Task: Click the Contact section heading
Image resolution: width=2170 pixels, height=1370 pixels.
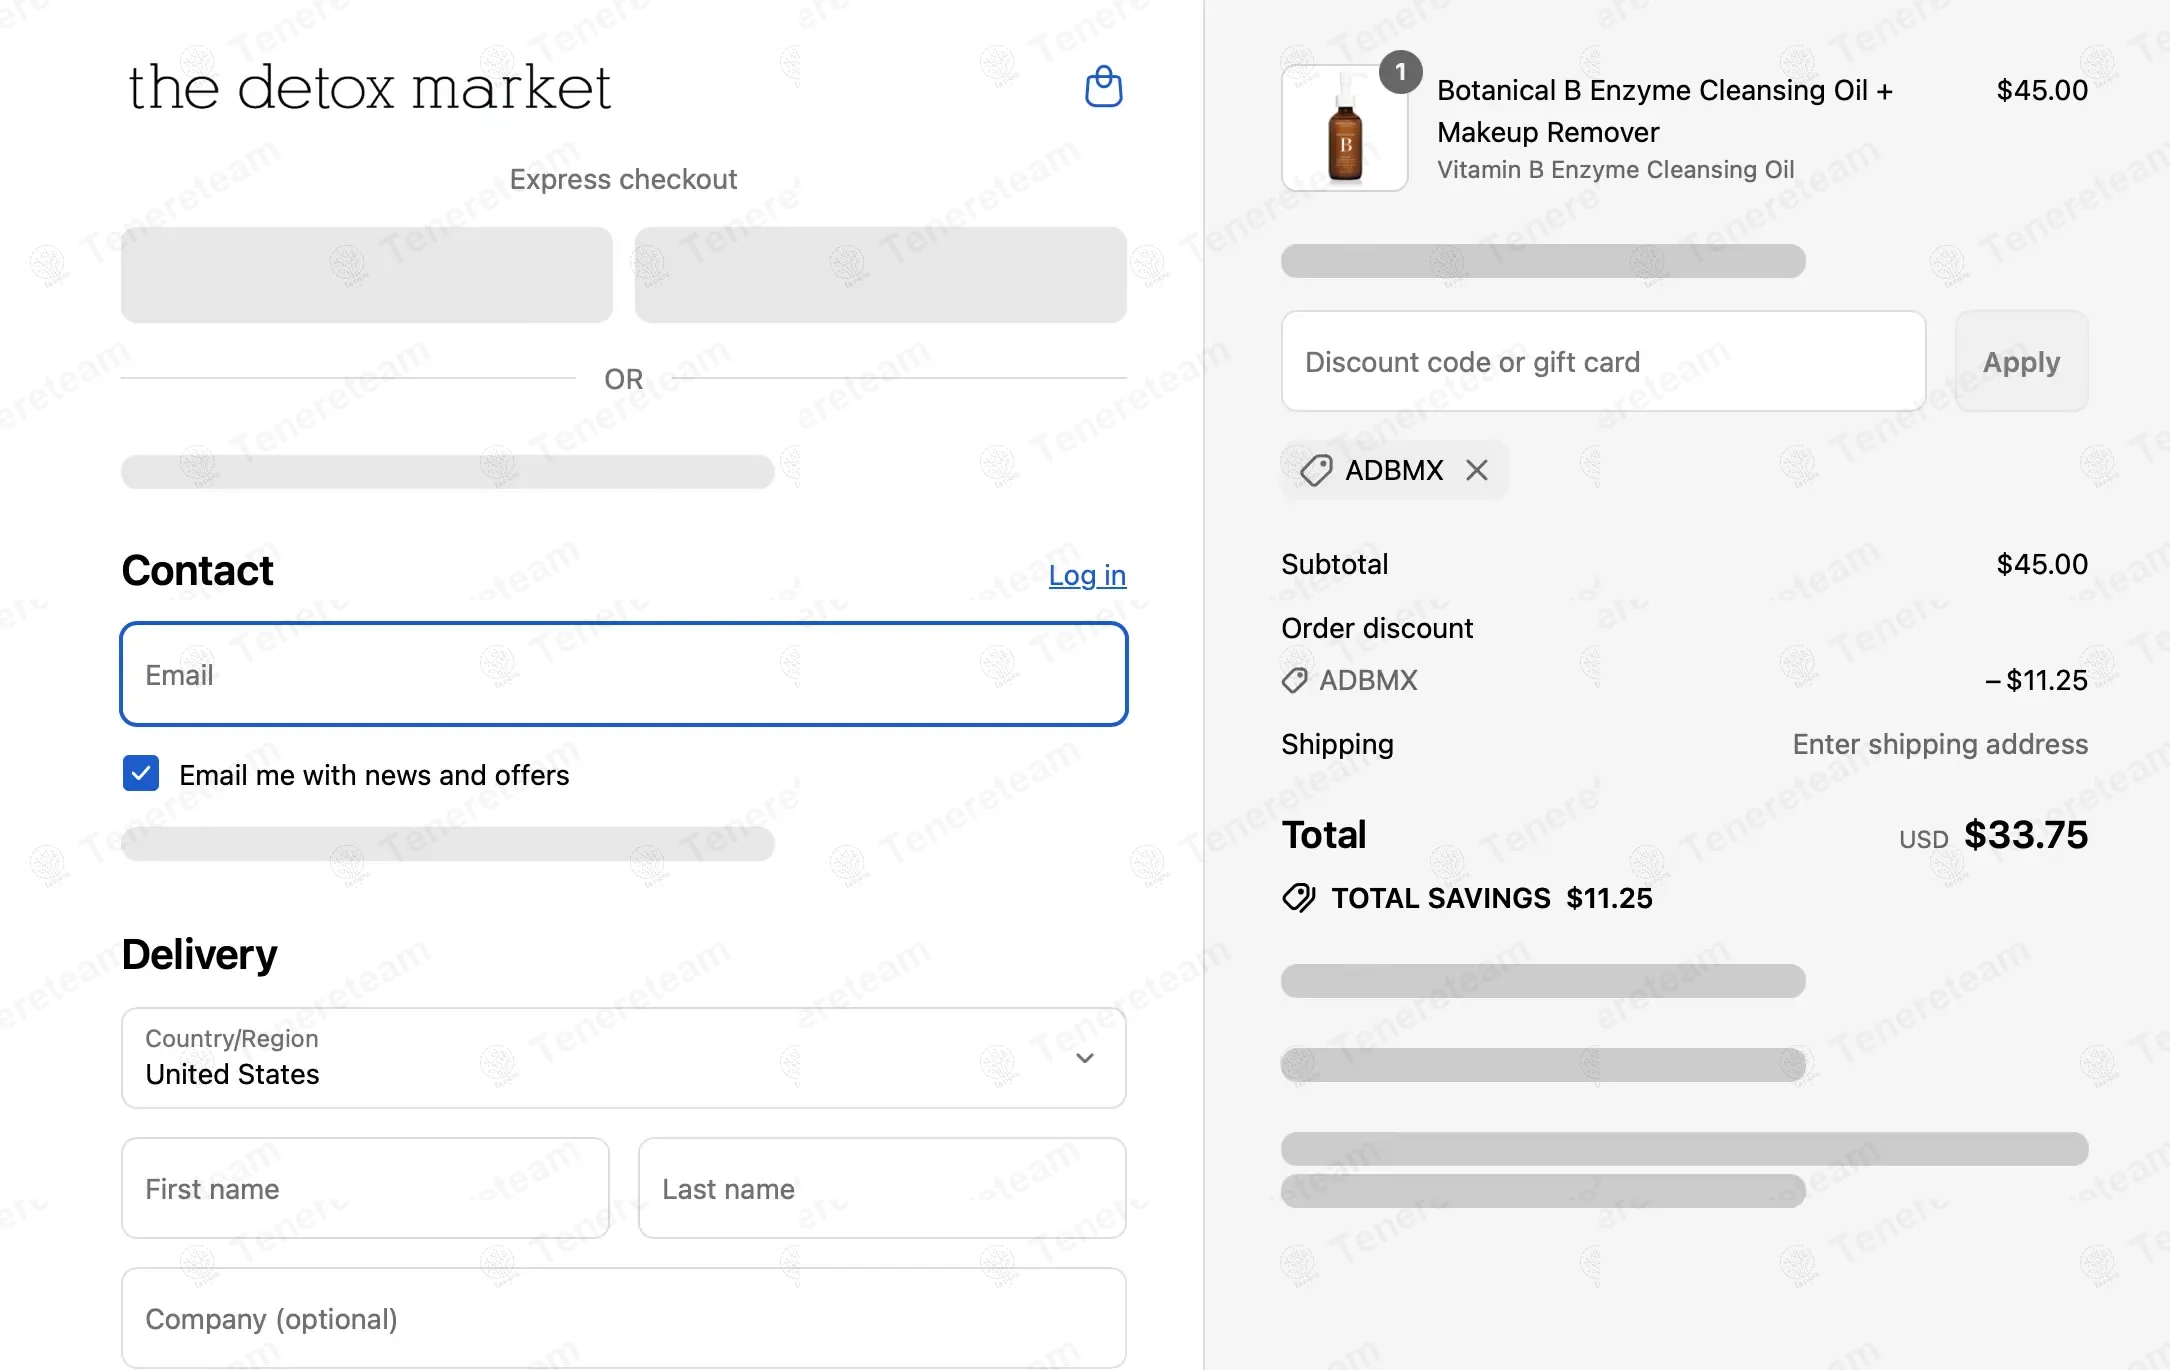Action: click(x=198, y=571)
